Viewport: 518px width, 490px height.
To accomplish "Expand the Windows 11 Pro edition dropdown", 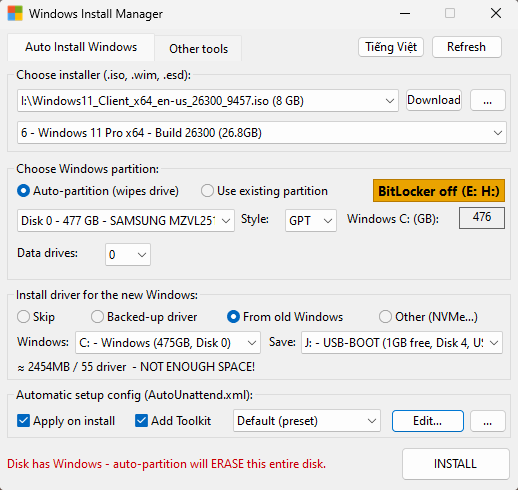I will pos(262,133).
